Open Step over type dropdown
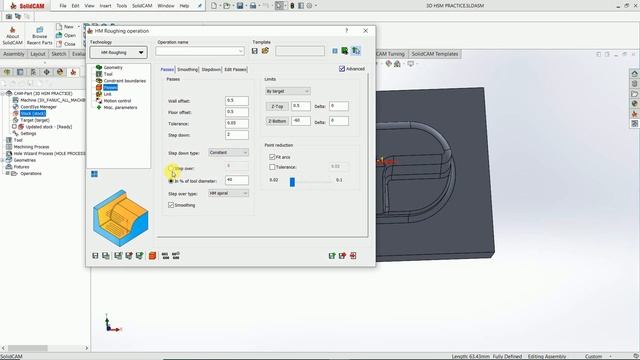The height and width of the screenshot is (360, 640). [228, 193]
